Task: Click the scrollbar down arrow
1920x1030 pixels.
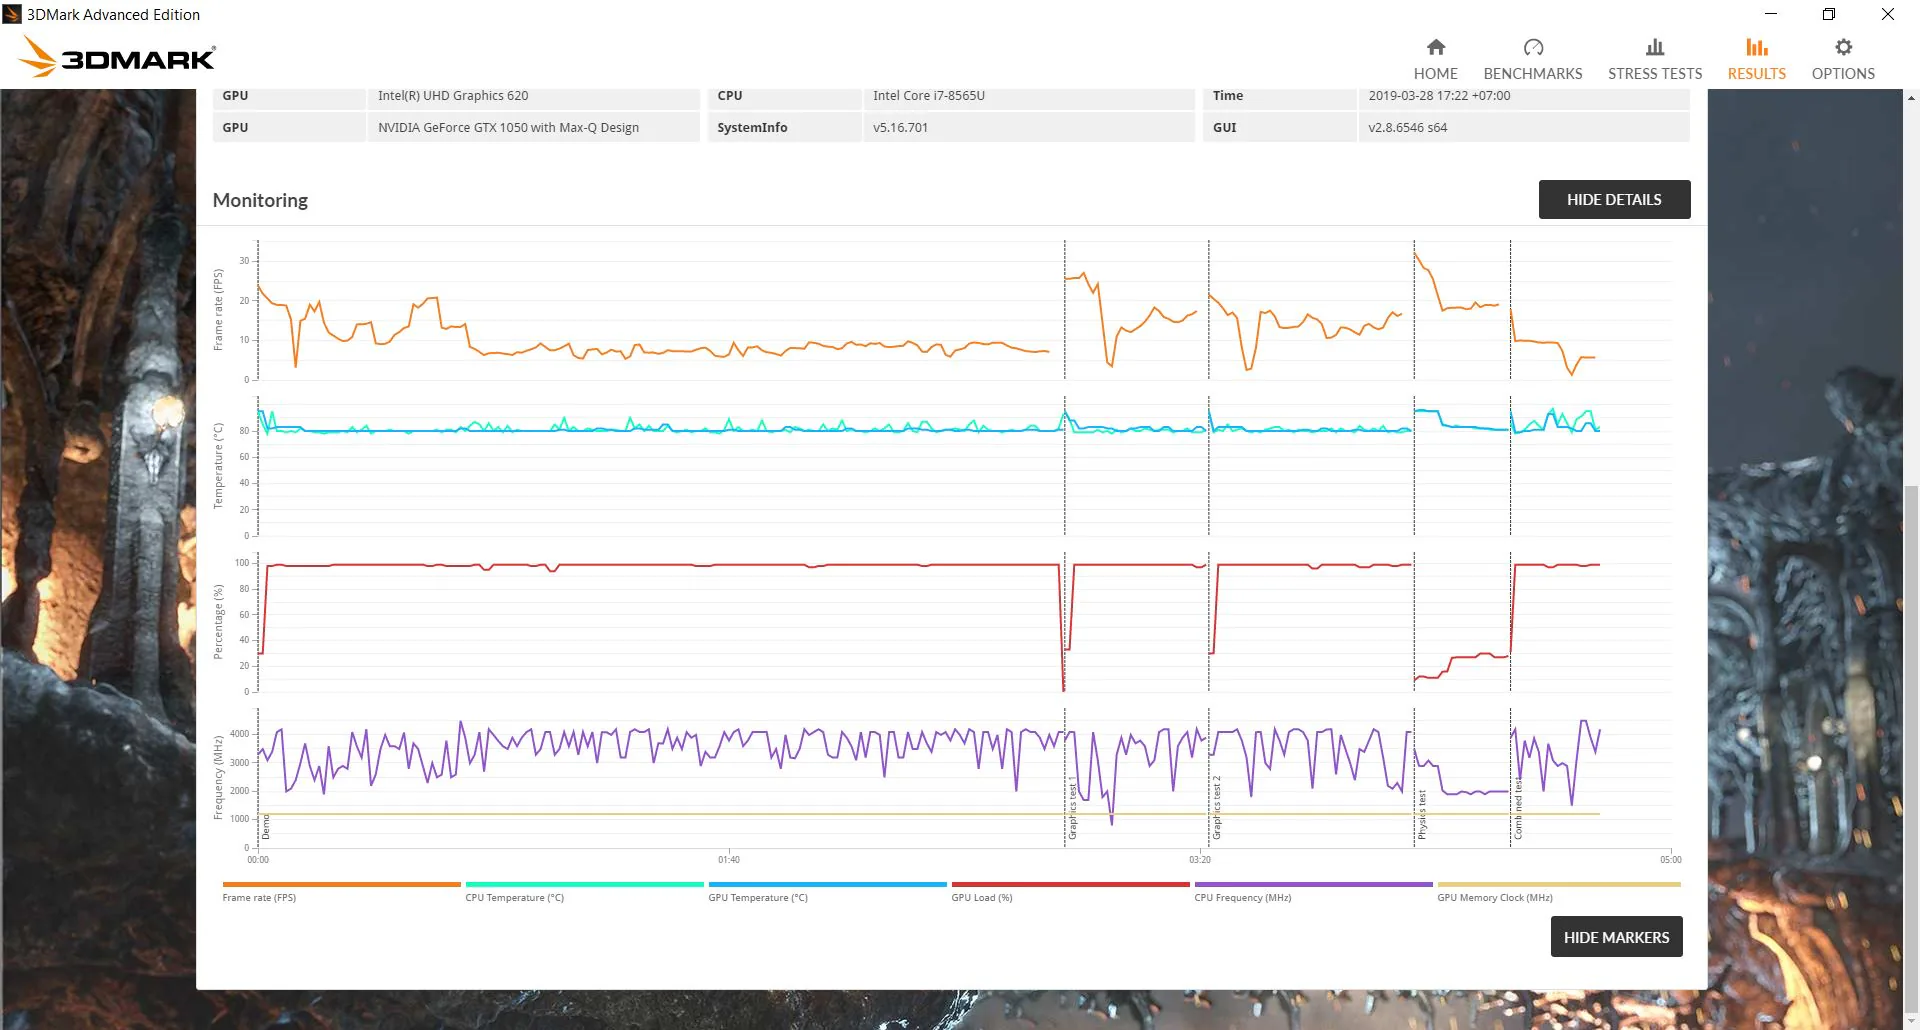Action: pos(1912,1022)
